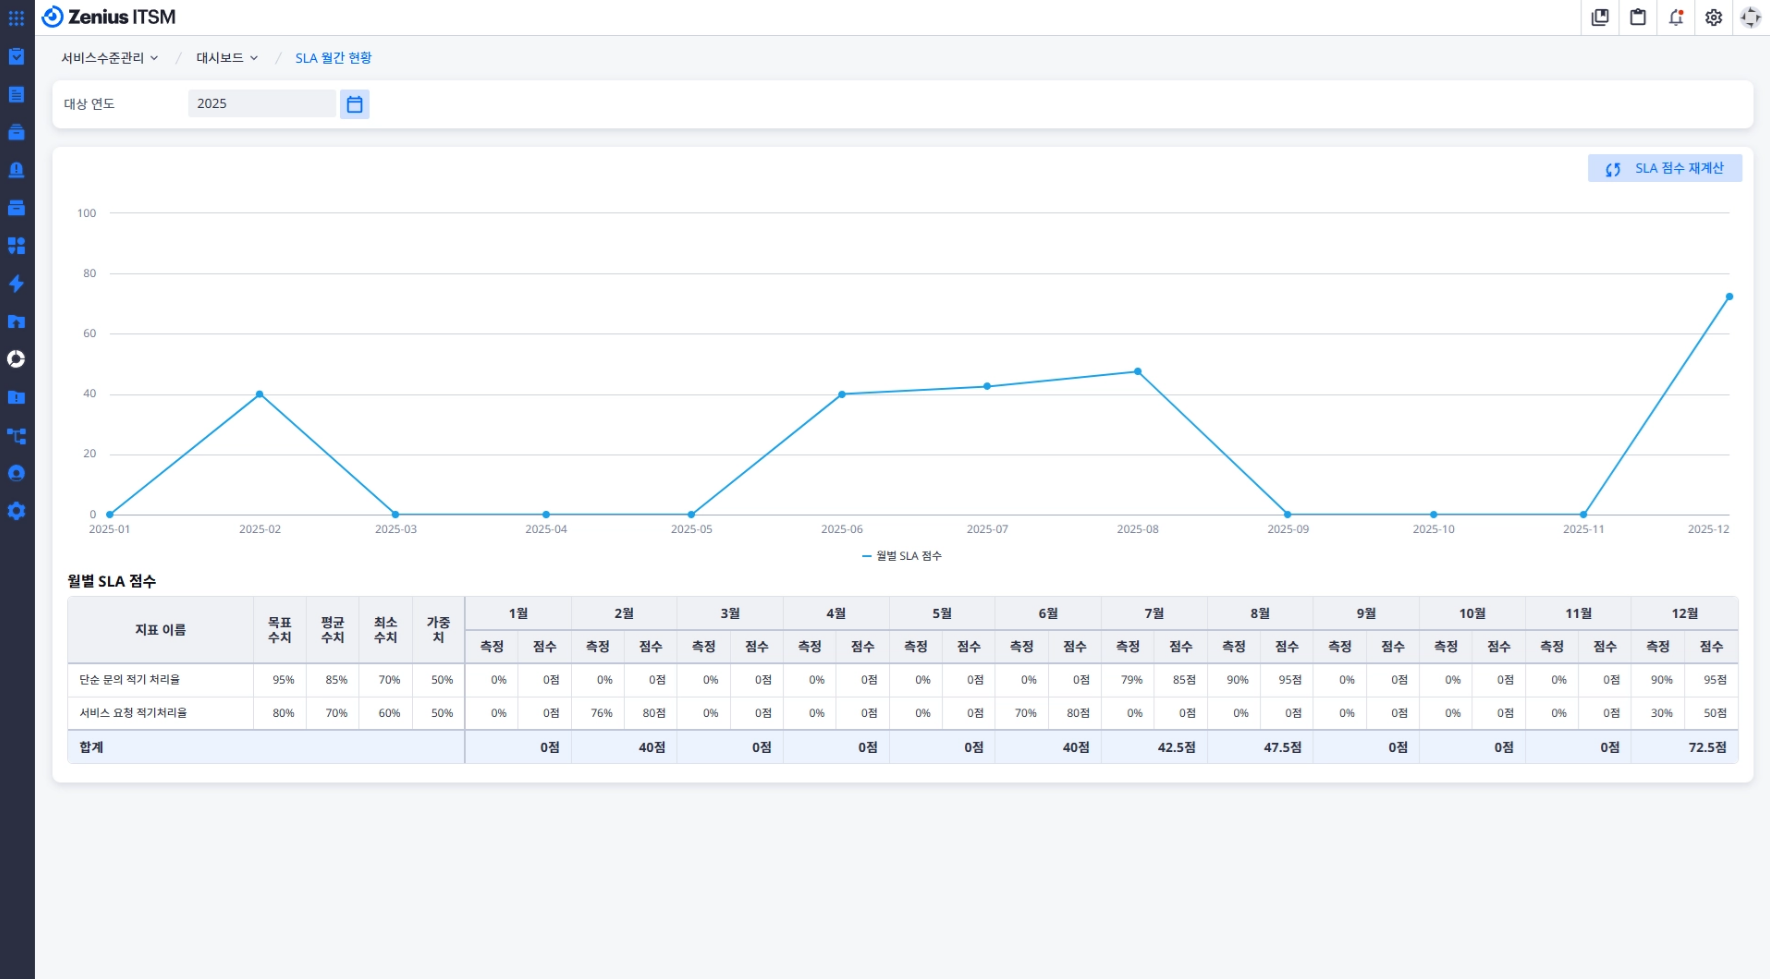Click the siren alert sidebar icon
This screenshot has height=979, width=1770.
click(x=16, y=170)
